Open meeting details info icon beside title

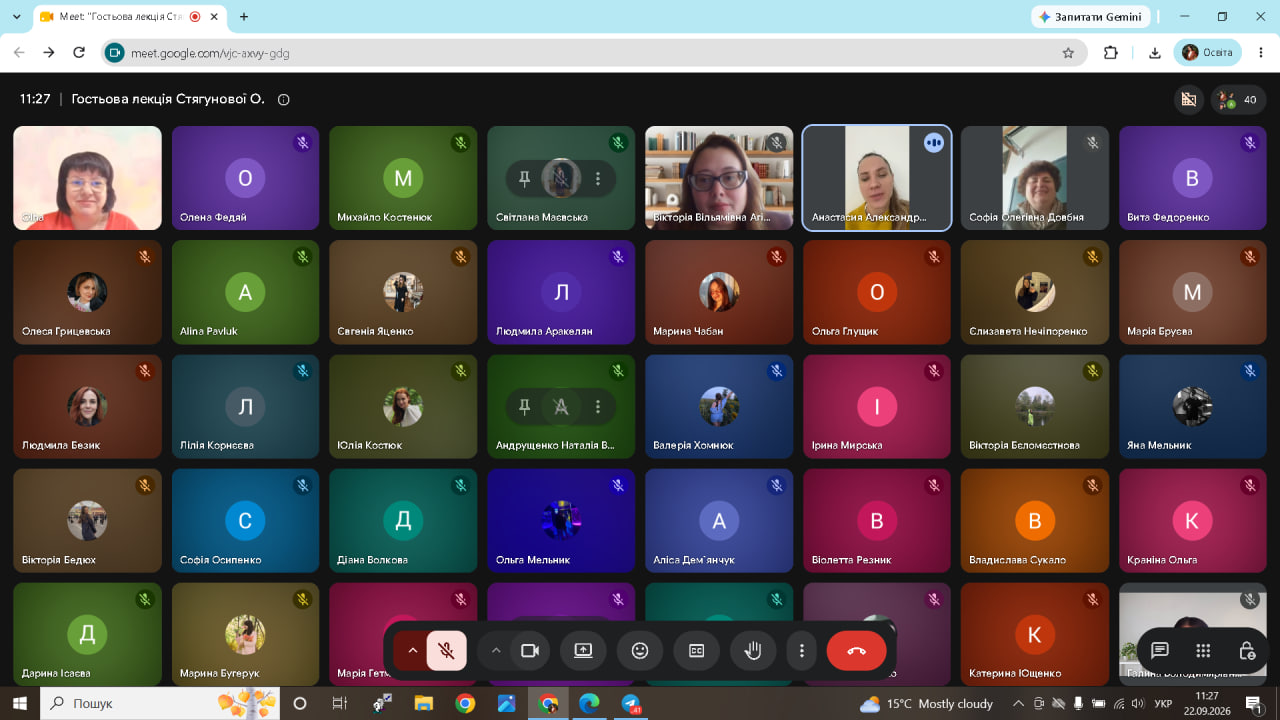point(284,100)
